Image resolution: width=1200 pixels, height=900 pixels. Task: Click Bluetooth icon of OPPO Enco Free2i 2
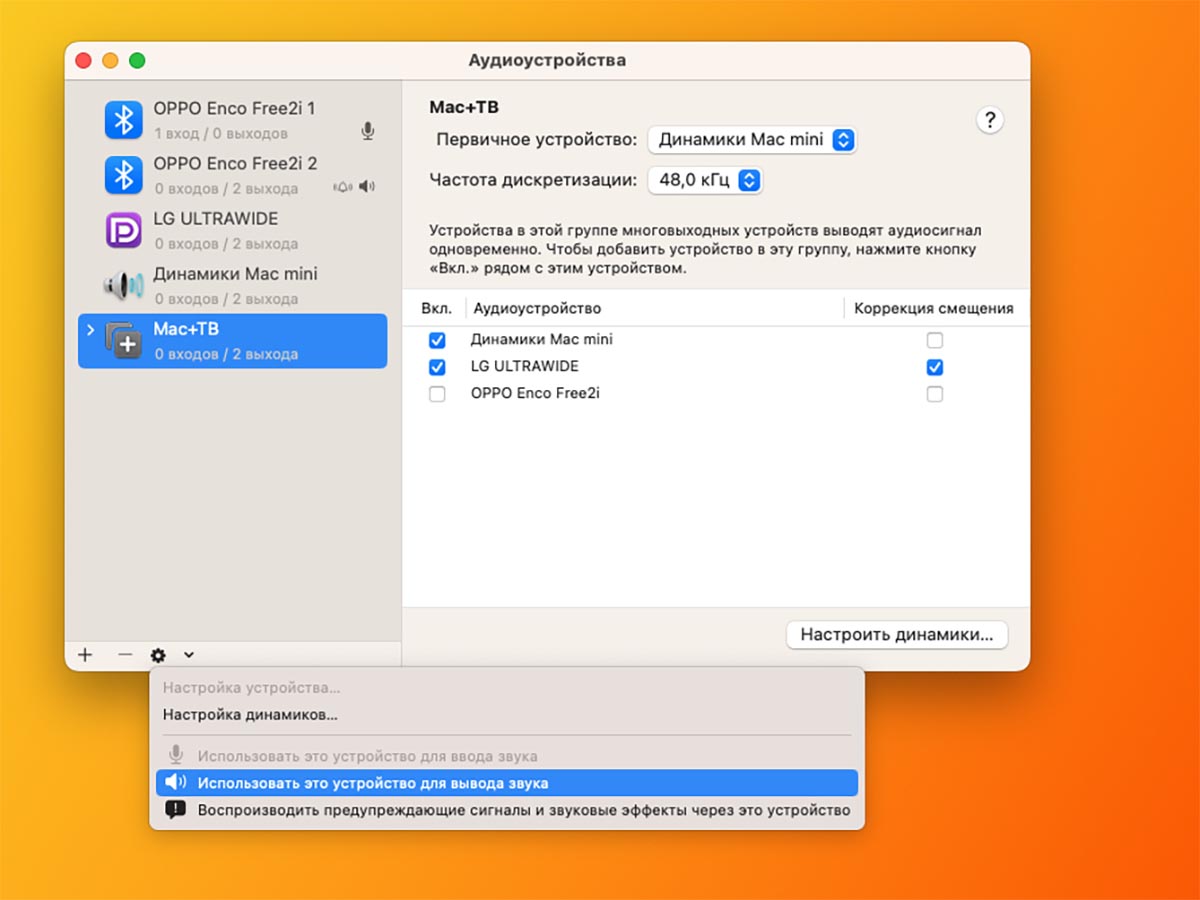pos(124,176)
